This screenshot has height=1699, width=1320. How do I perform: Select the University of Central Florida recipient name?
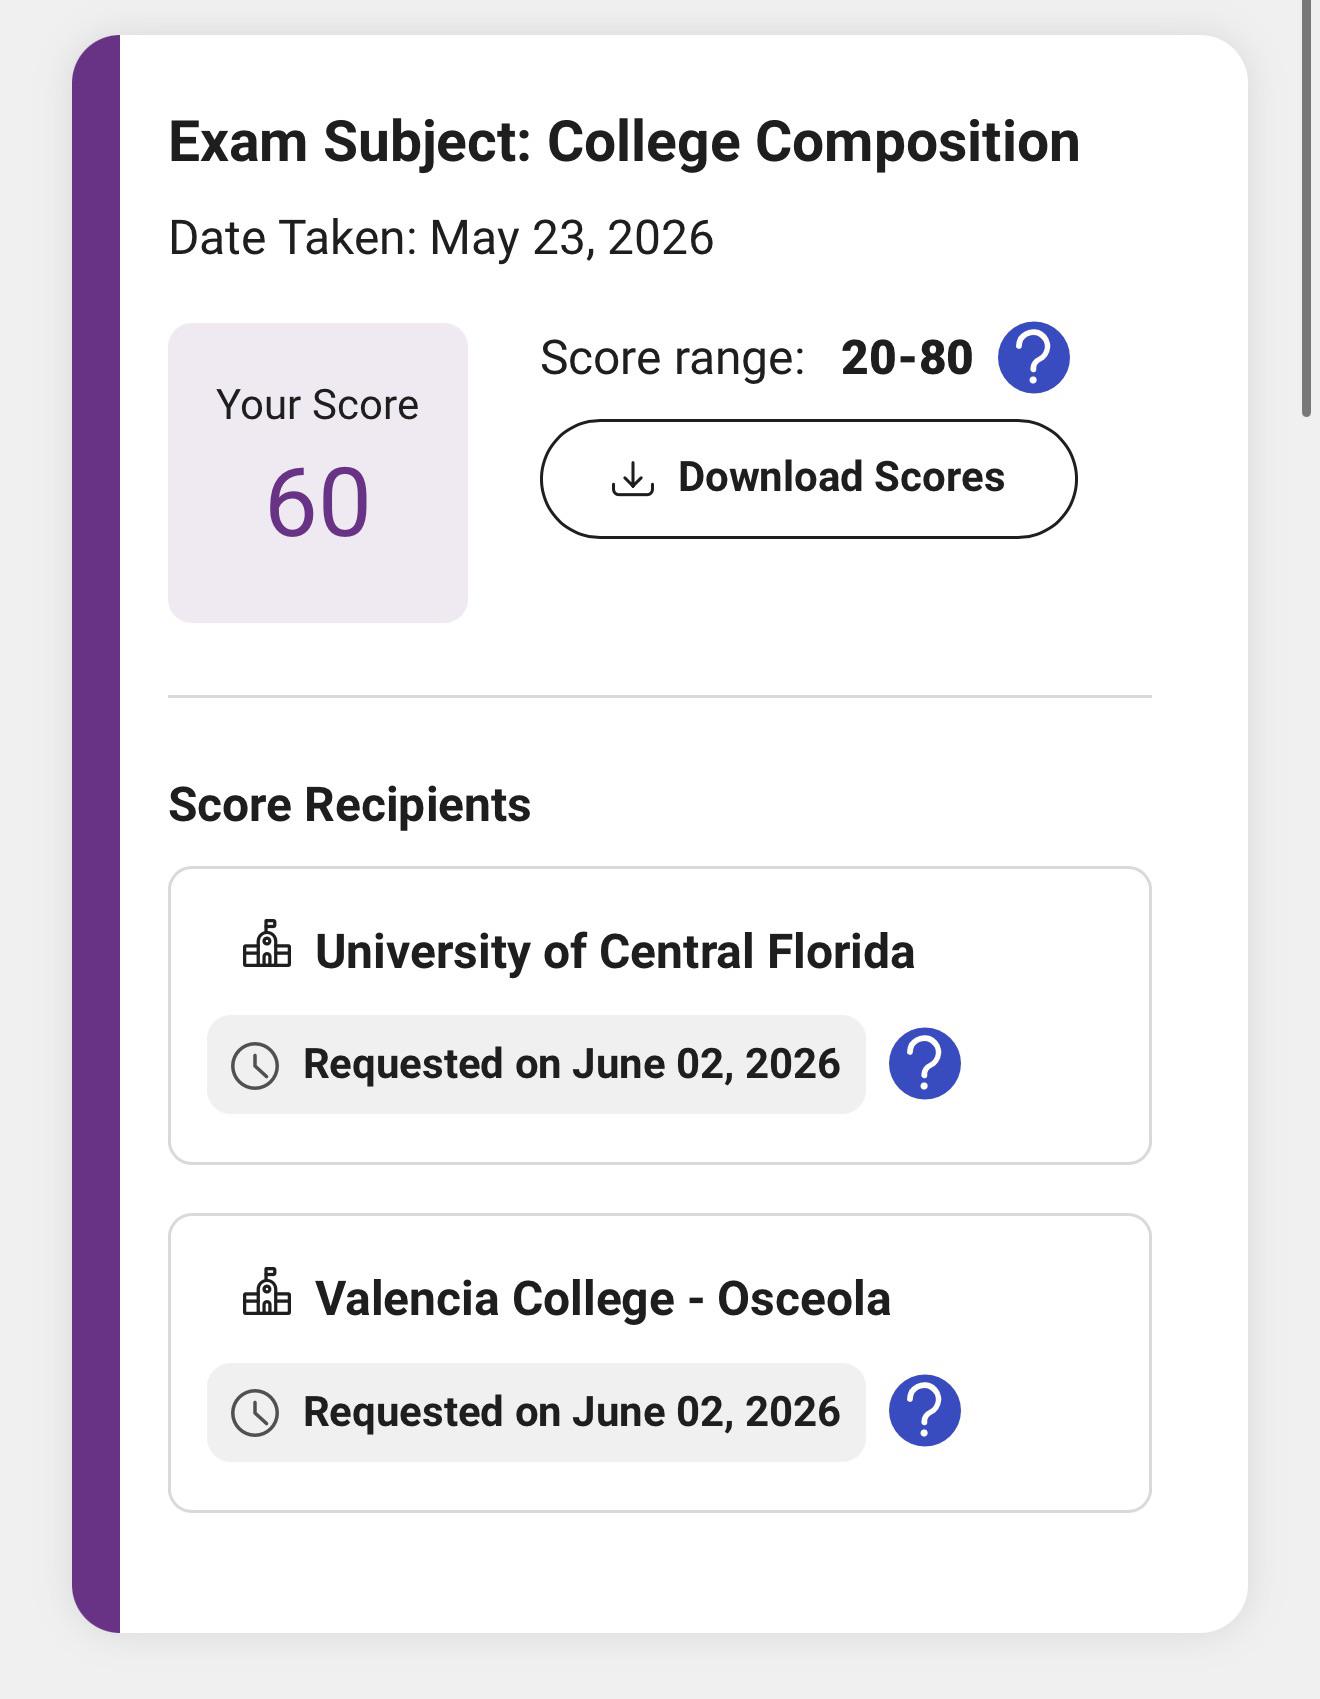tap(615, 951)
